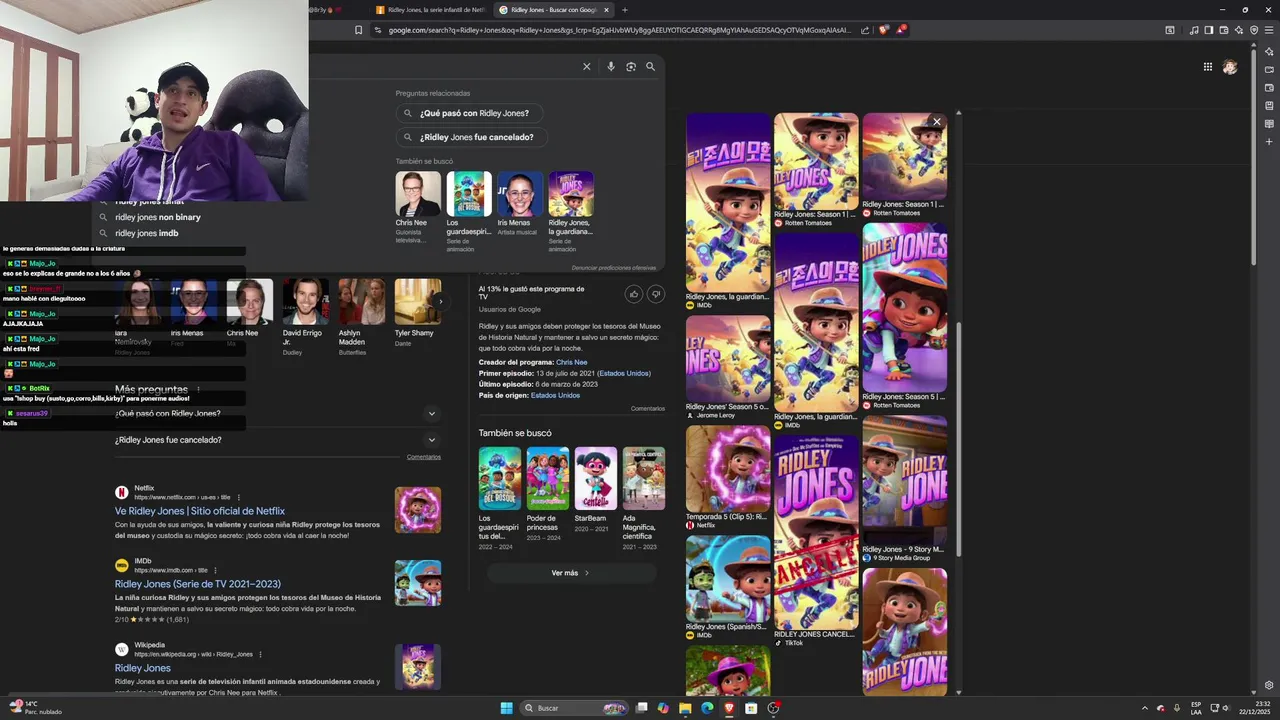
Task: Click the address bar URL field
Action: (620, 30)
